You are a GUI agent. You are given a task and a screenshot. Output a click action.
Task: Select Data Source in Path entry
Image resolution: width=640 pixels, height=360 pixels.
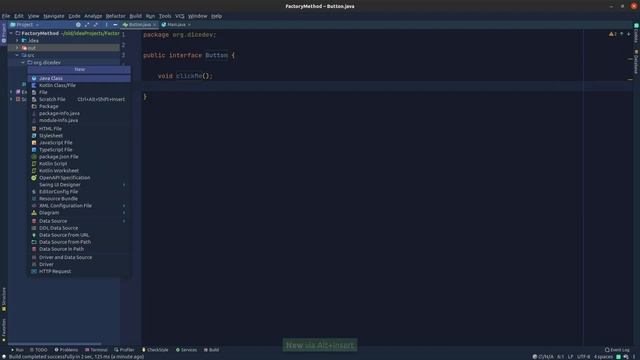(79, 249)
